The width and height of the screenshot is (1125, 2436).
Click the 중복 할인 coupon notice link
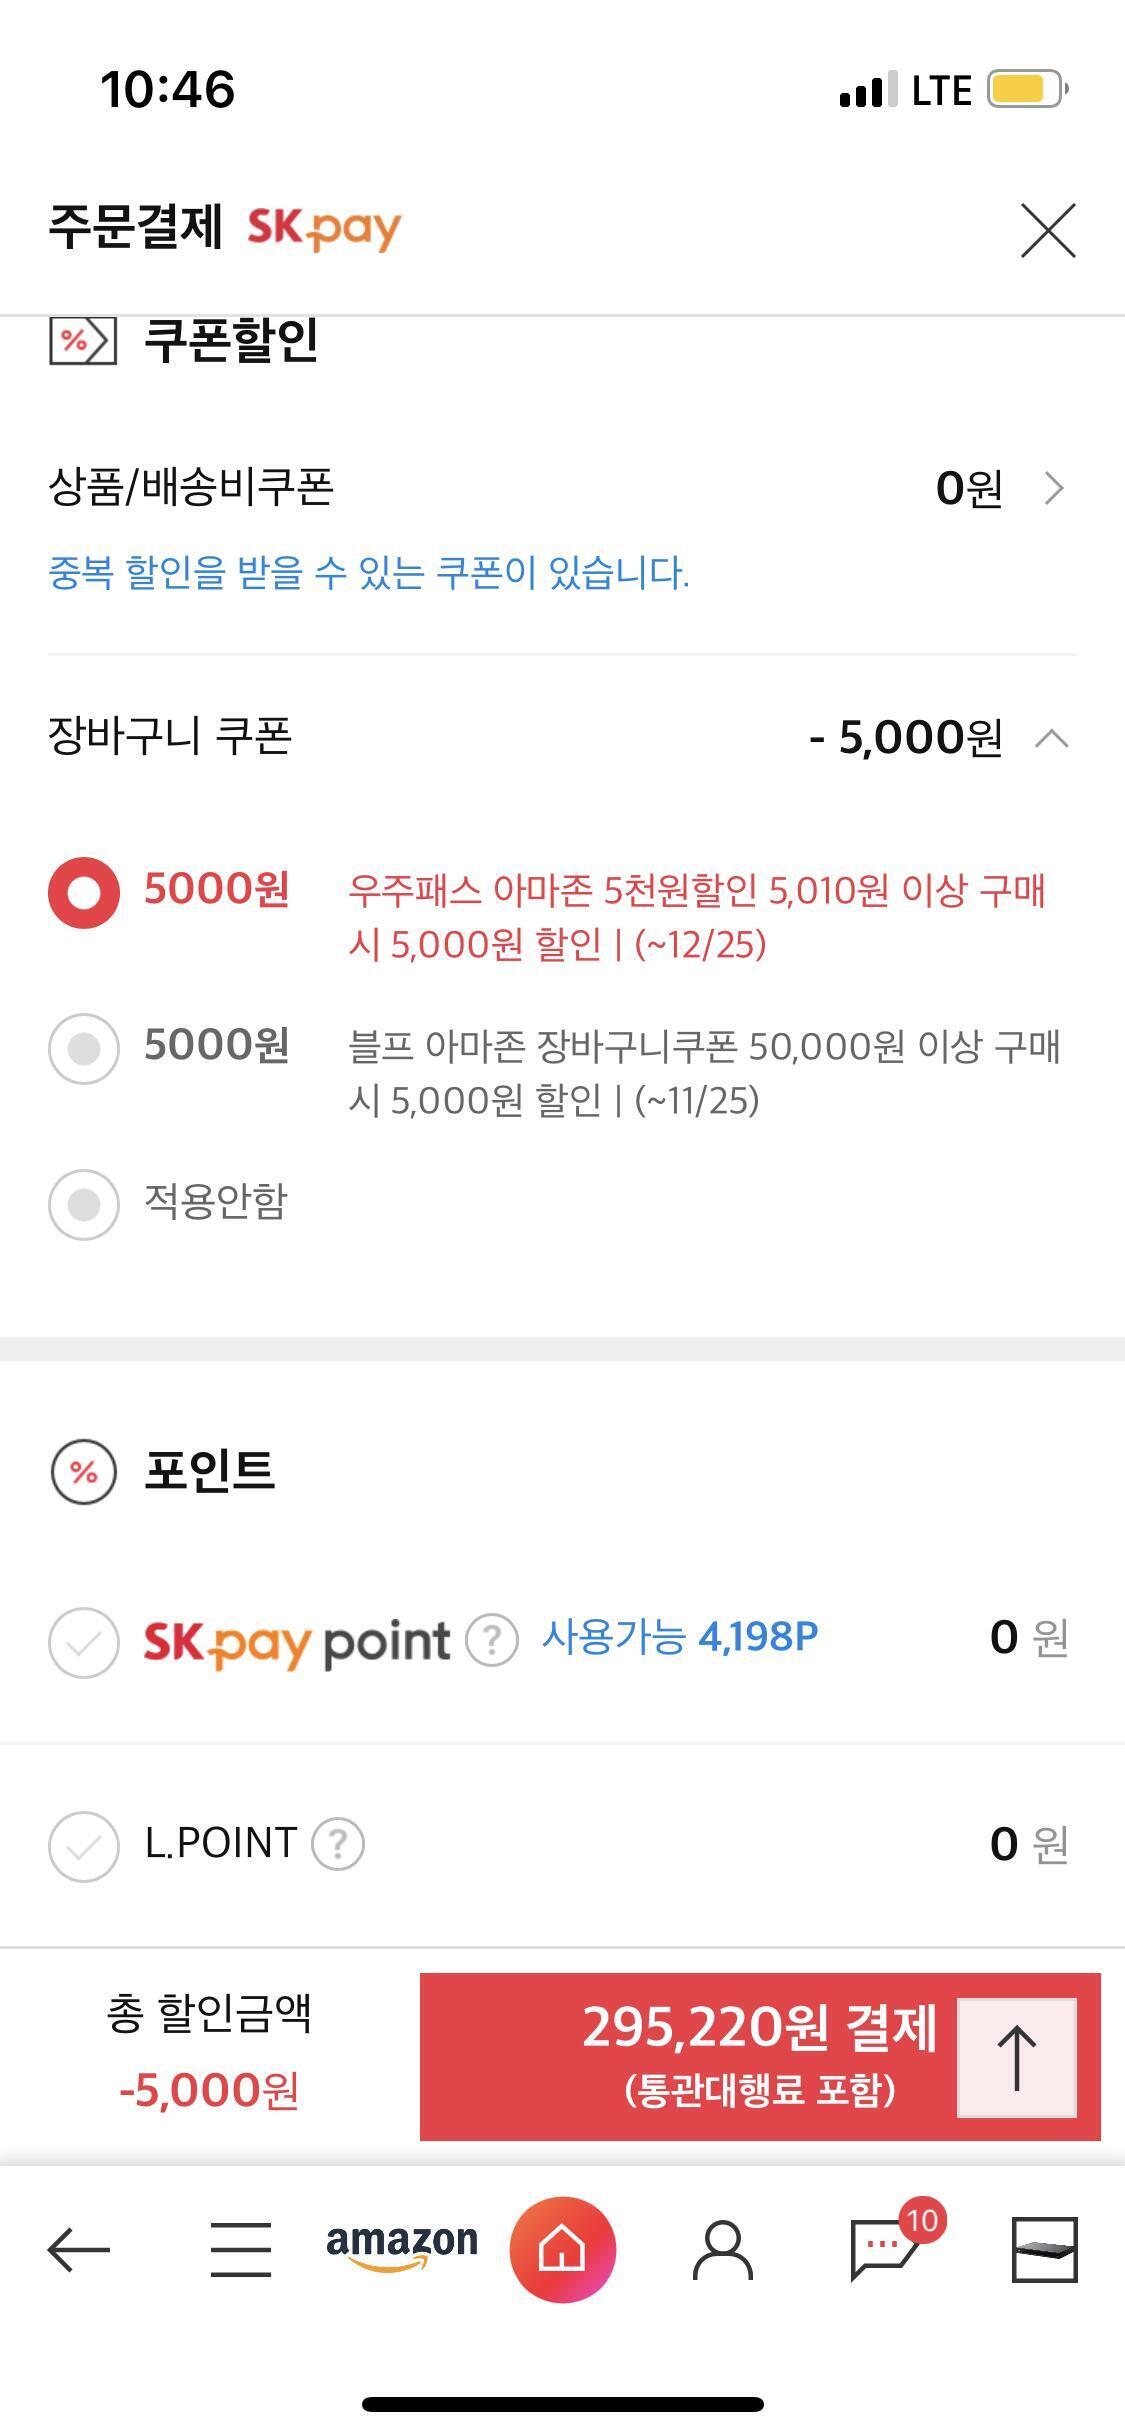tap(369, 573)
